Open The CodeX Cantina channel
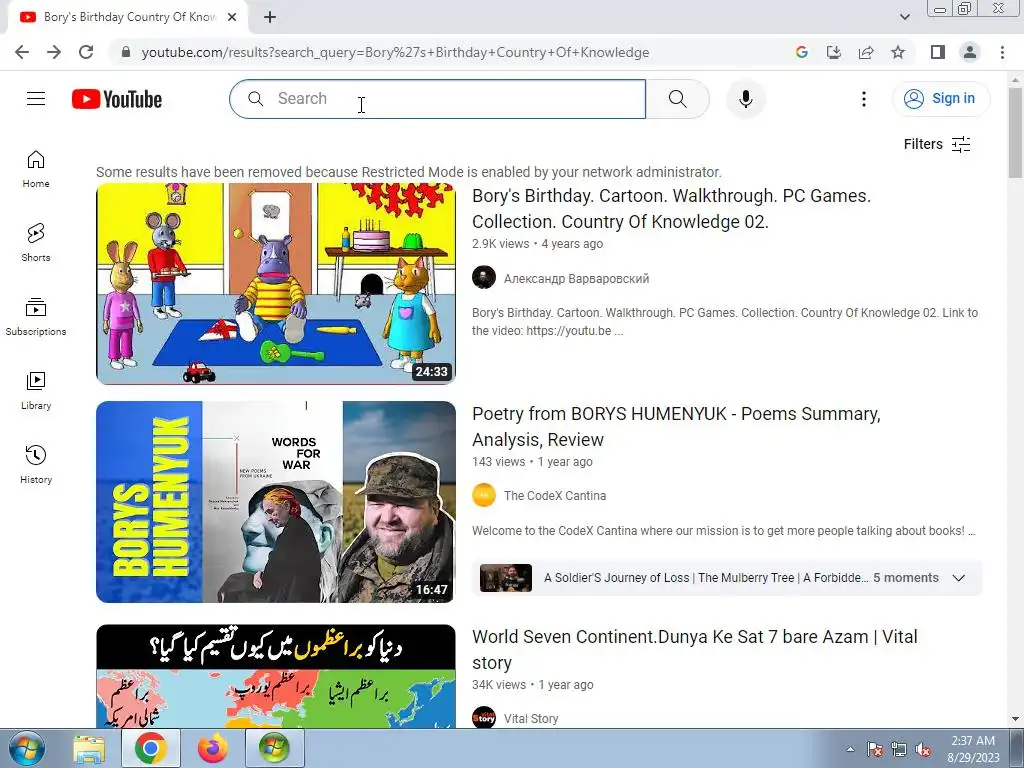The image size is (1024, 768). pos(555,496)
